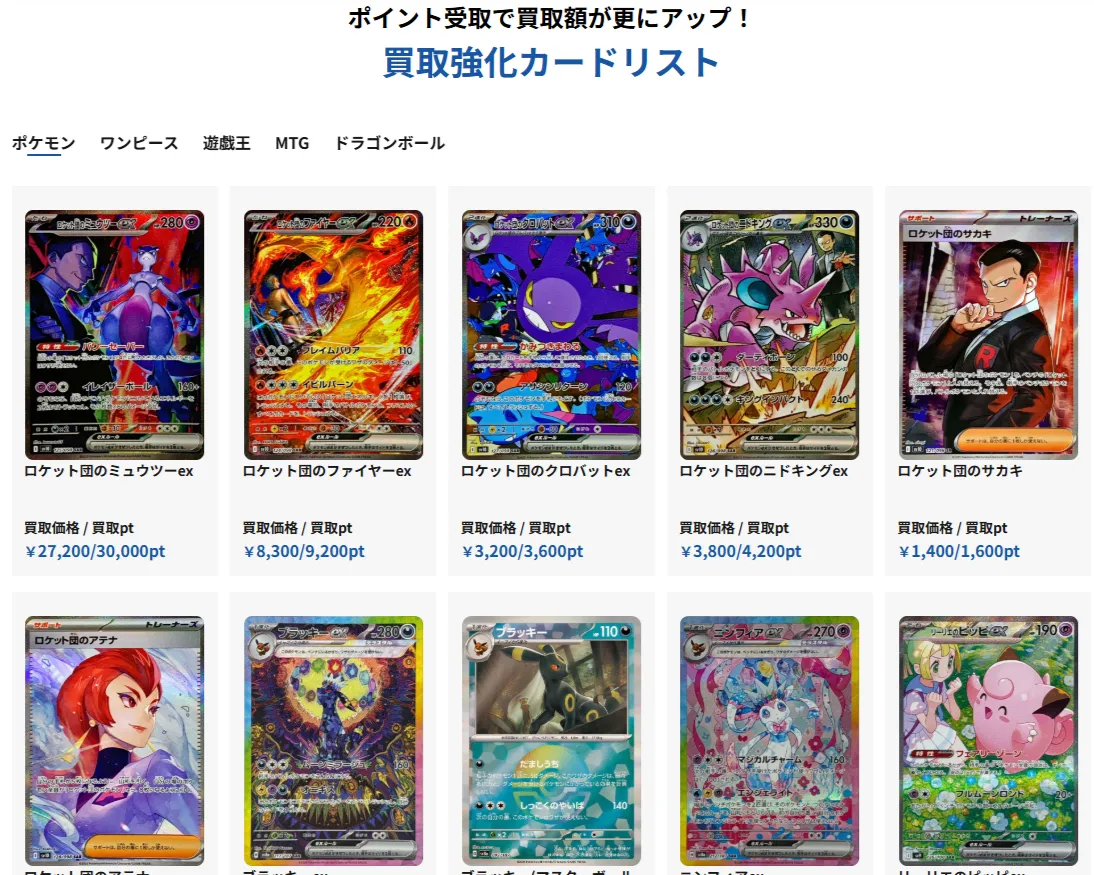This screenshot has width=1094, height=875.
Task: Open the ロケット団のアテナ trainer card image
Action: click(x=114, y=741)
